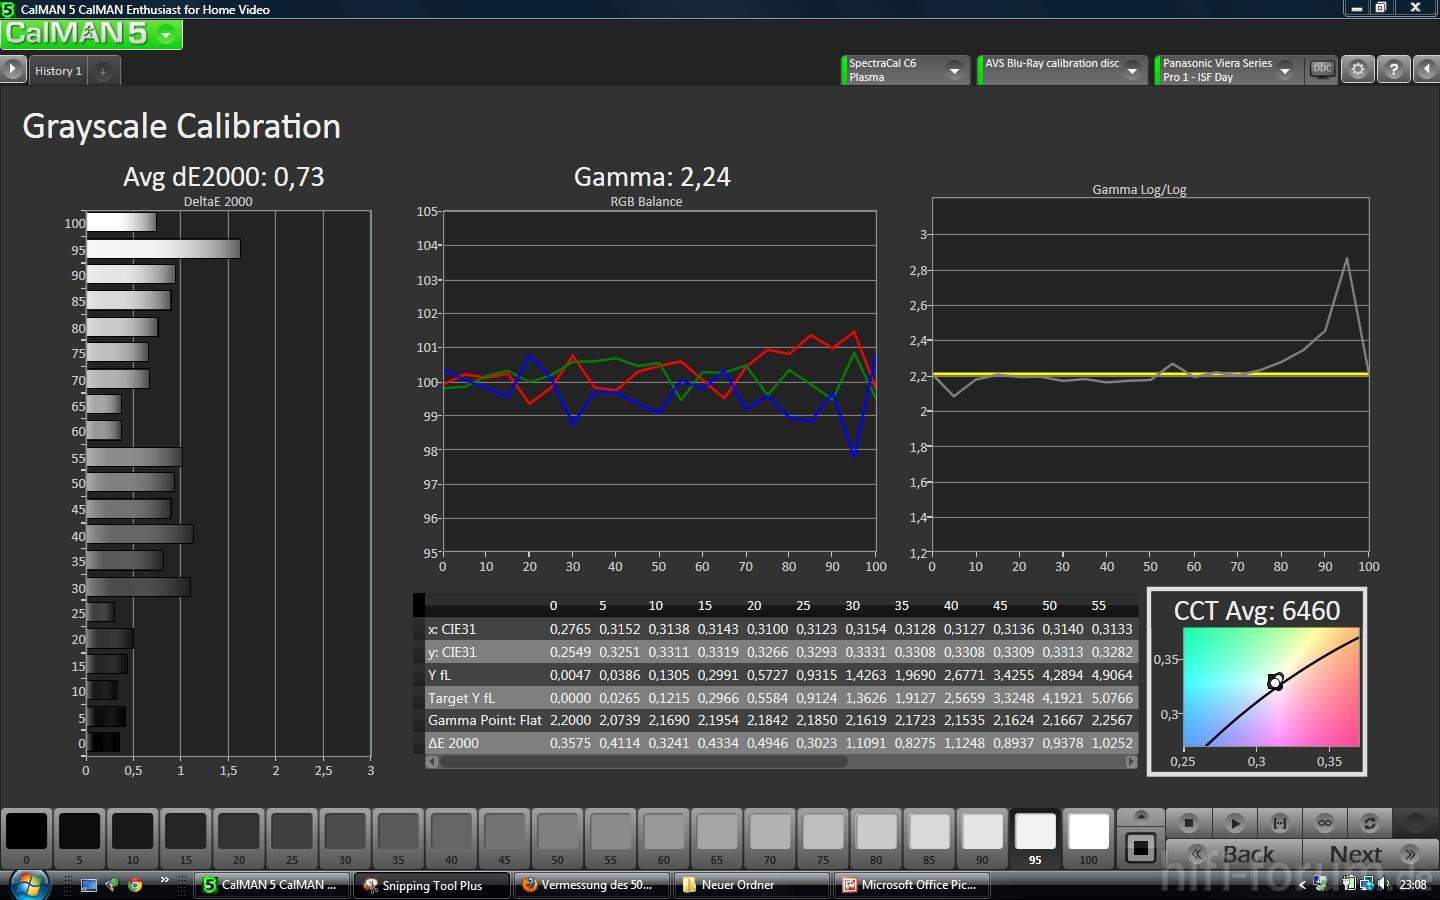Expand the AVS Blu-Ray calibration disc source dropdown
Image resolution: width=1440 pixels, height=900 pixels.
[1132, 70]
